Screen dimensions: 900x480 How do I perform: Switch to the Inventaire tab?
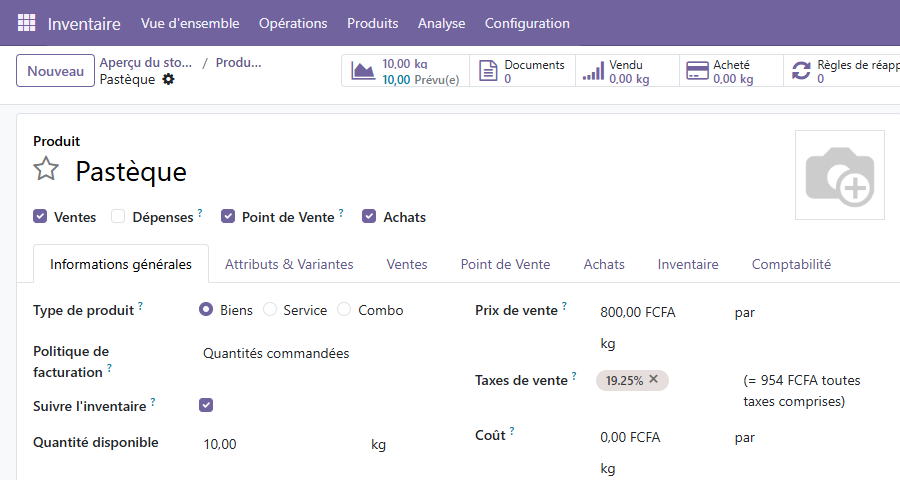tap(688, 264)
